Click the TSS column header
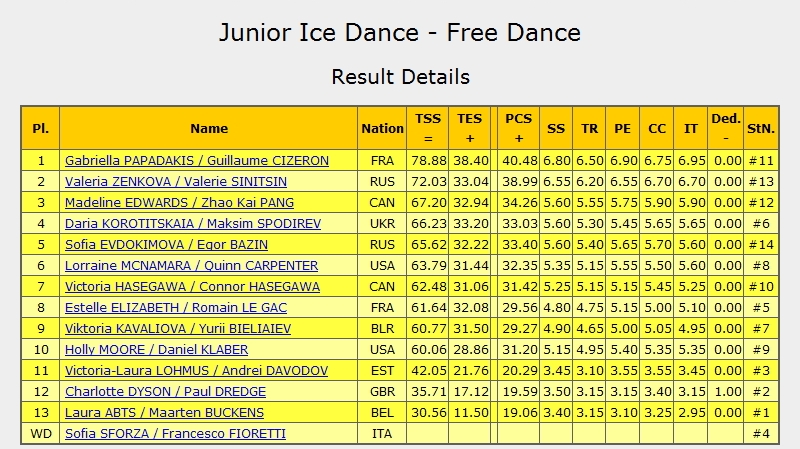 pos(428,129)
